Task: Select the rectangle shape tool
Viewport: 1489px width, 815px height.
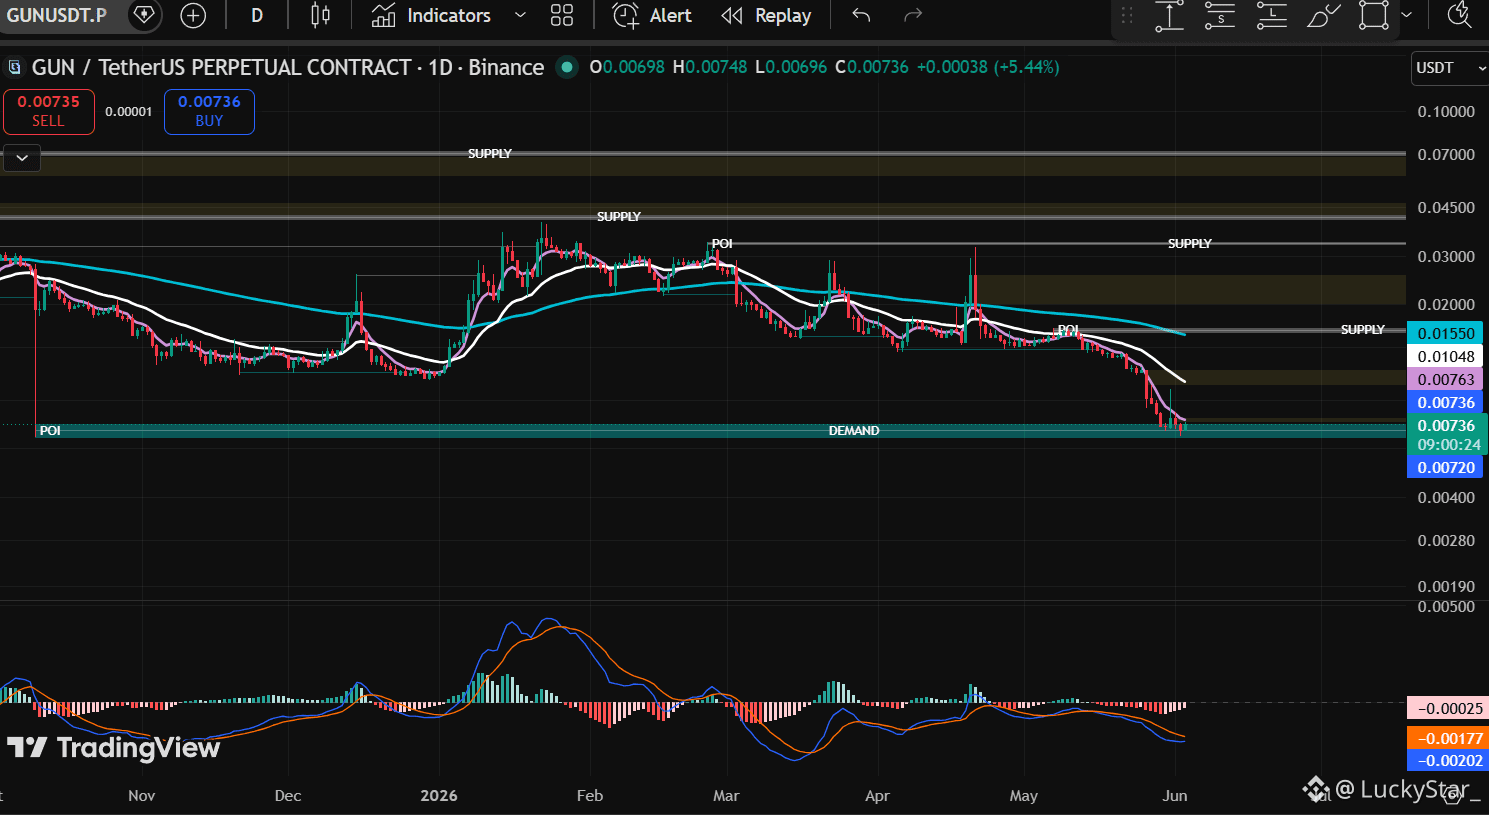Action: pos(1374,15)
